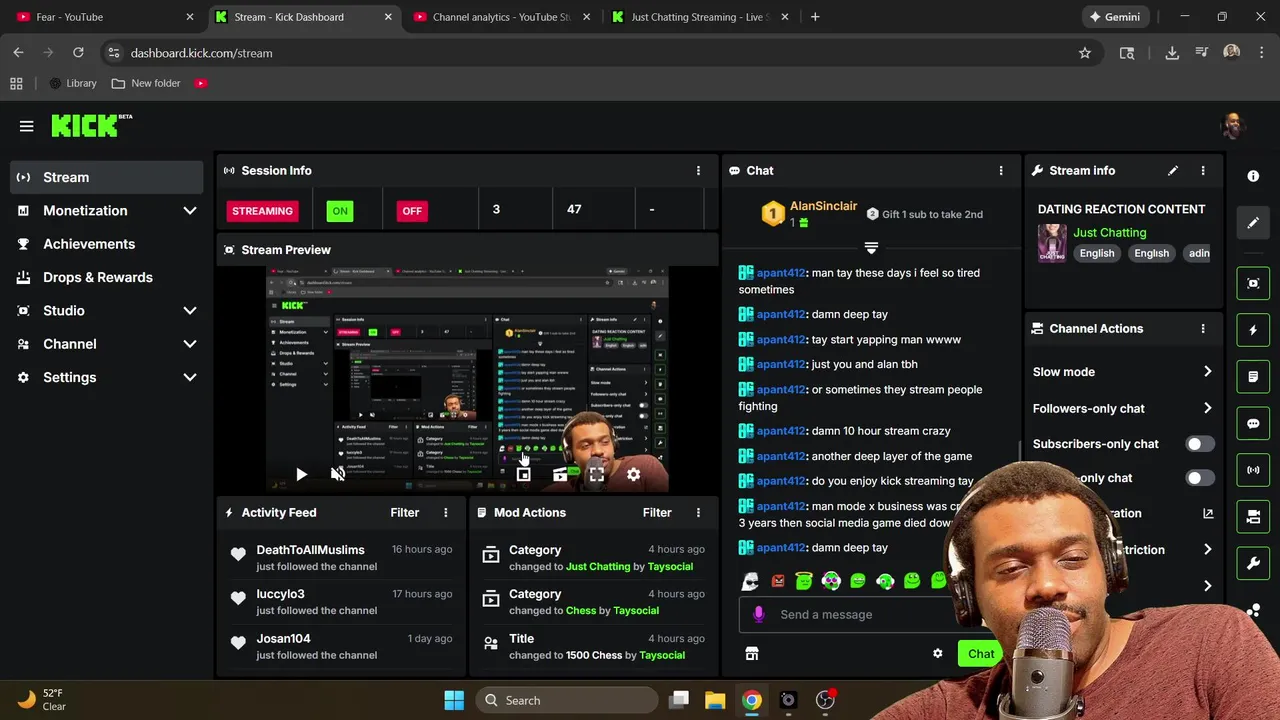Toggle Chat widget in right sidebar
Screen dimensions: 1280x720
(1253, 424)
